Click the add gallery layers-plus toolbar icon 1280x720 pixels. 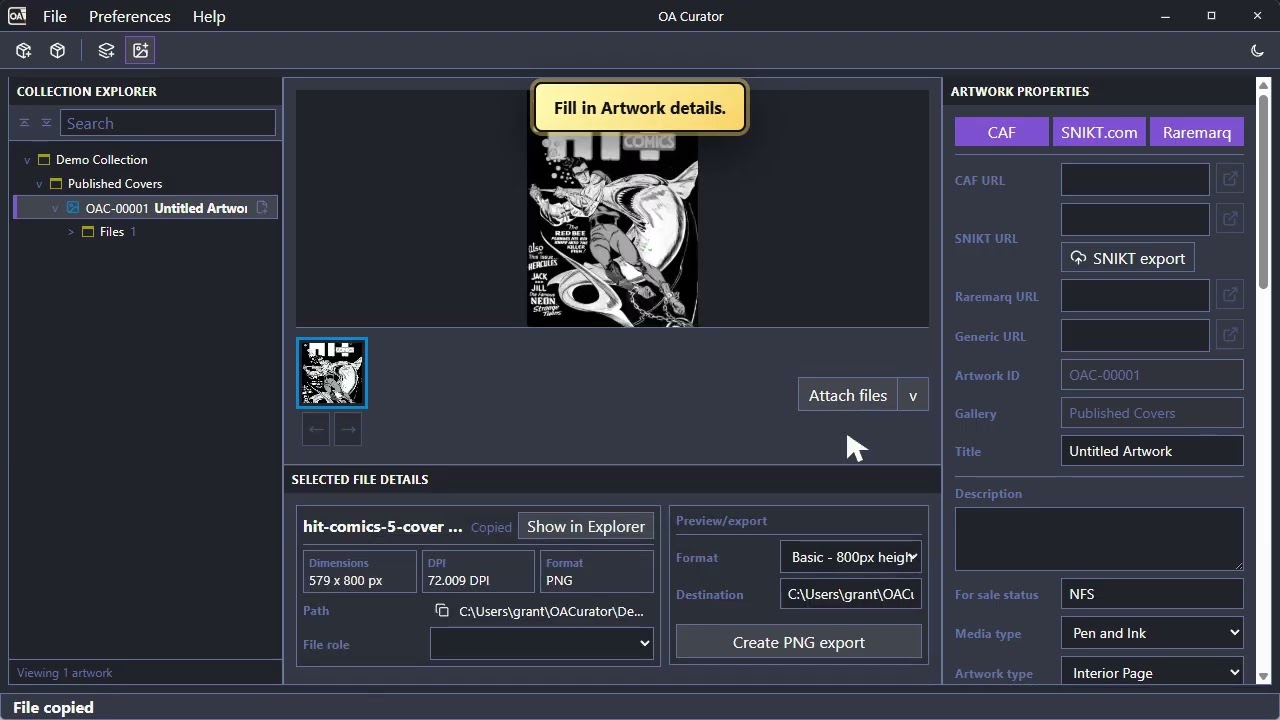click(106, 50)
